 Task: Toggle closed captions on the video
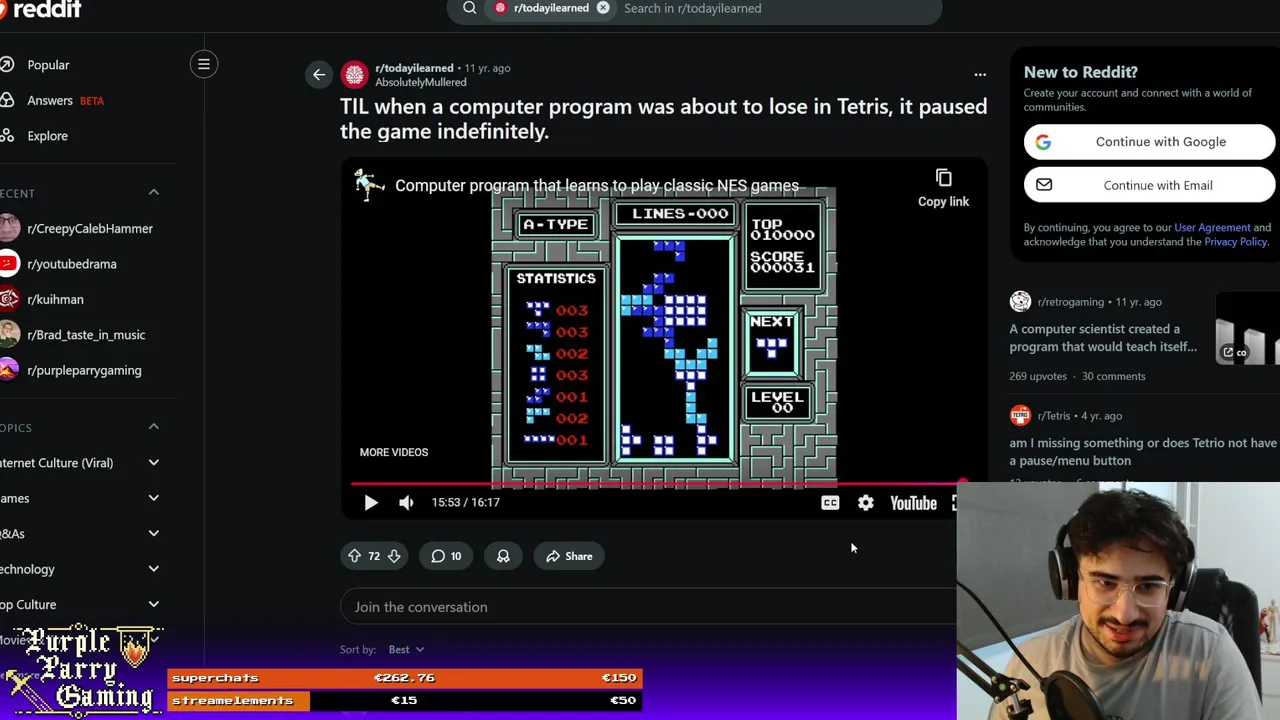(830, 503)
